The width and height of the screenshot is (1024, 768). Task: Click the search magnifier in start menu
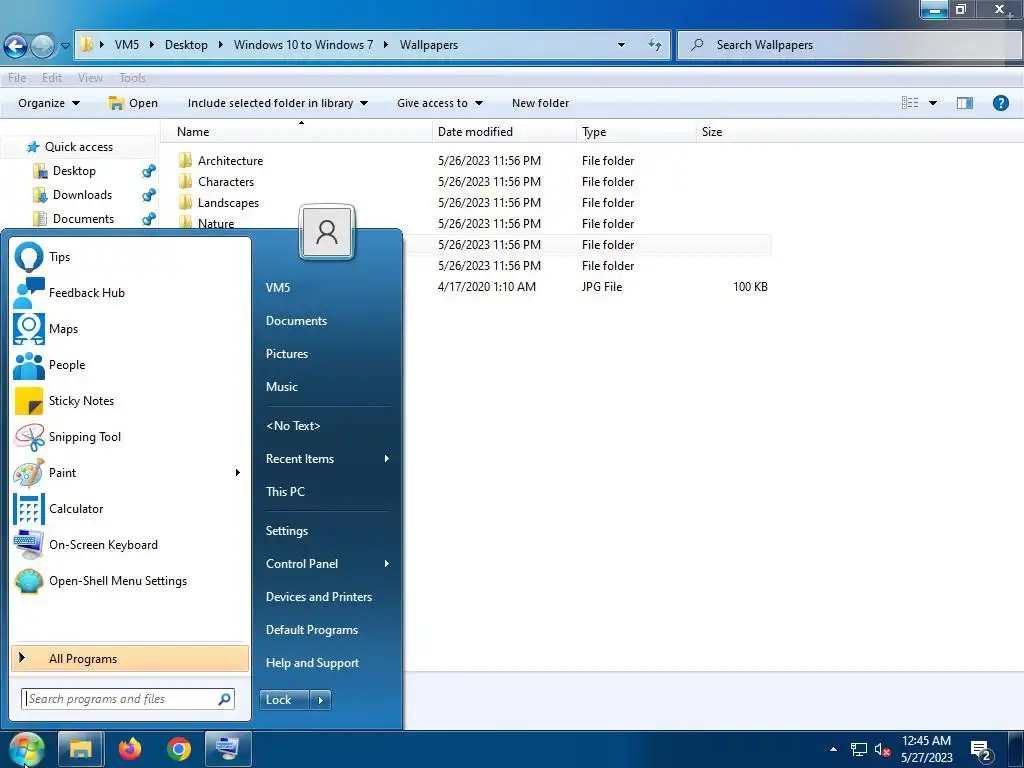[x=224, y=699]
